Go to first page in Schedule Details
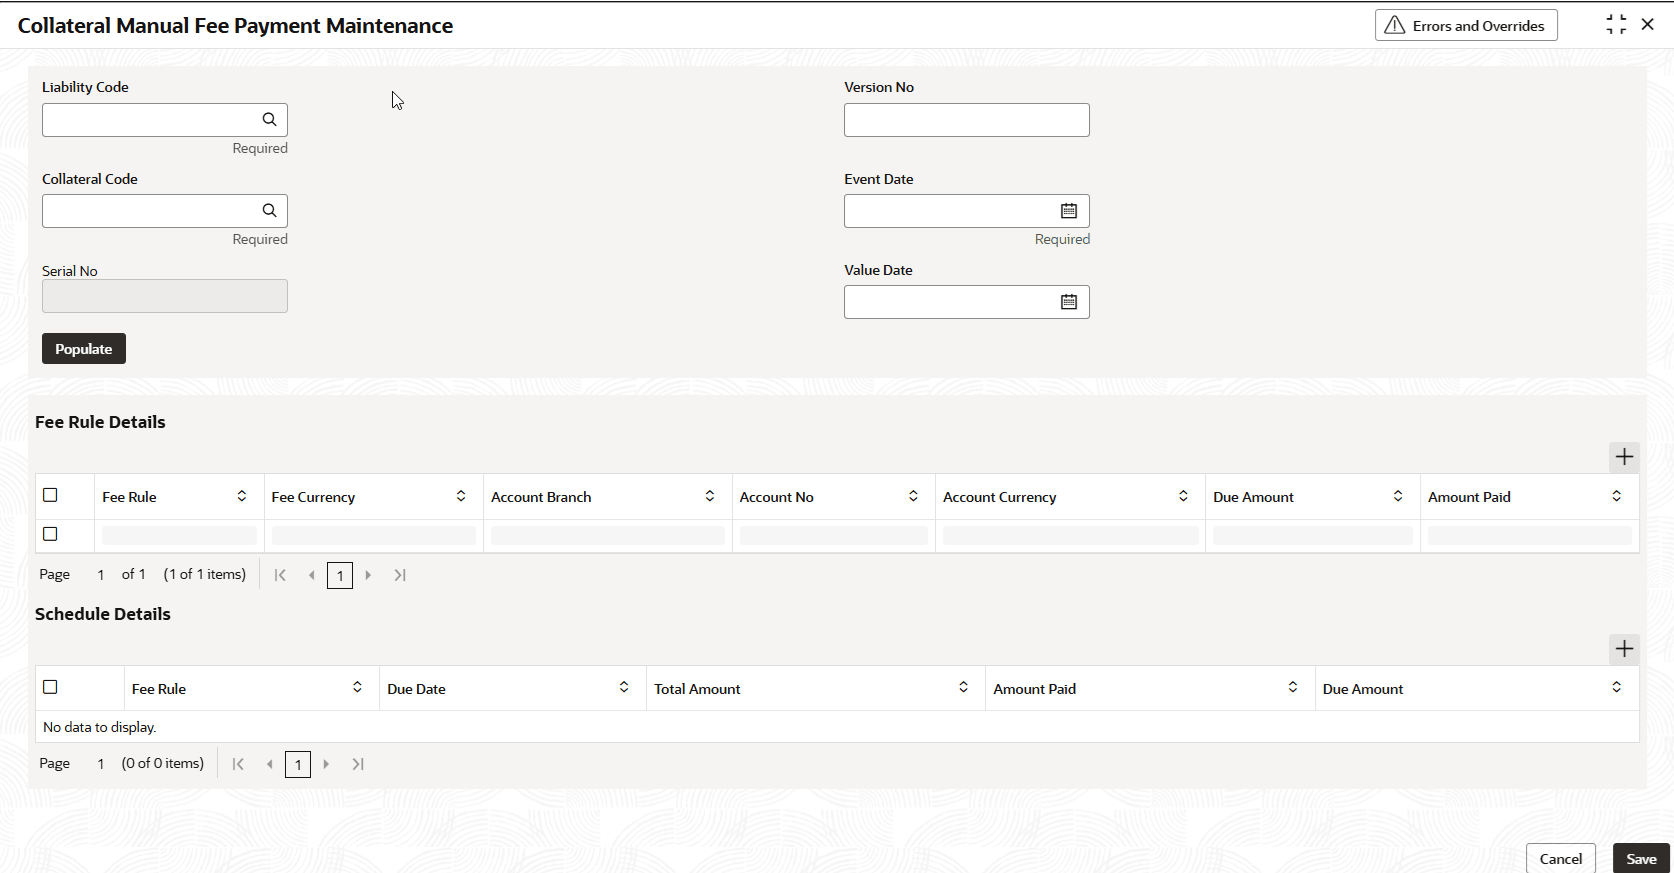 238,764
